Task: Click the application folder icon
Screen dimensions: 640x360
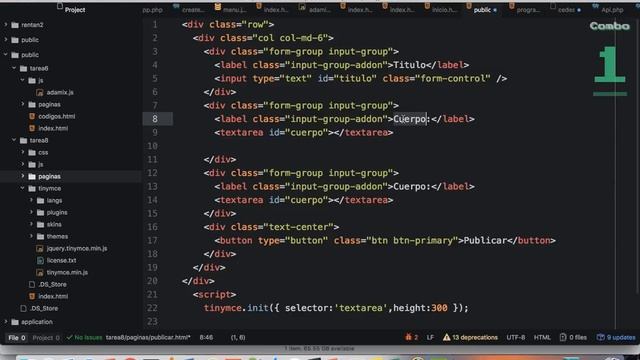Action: point(15,322)
